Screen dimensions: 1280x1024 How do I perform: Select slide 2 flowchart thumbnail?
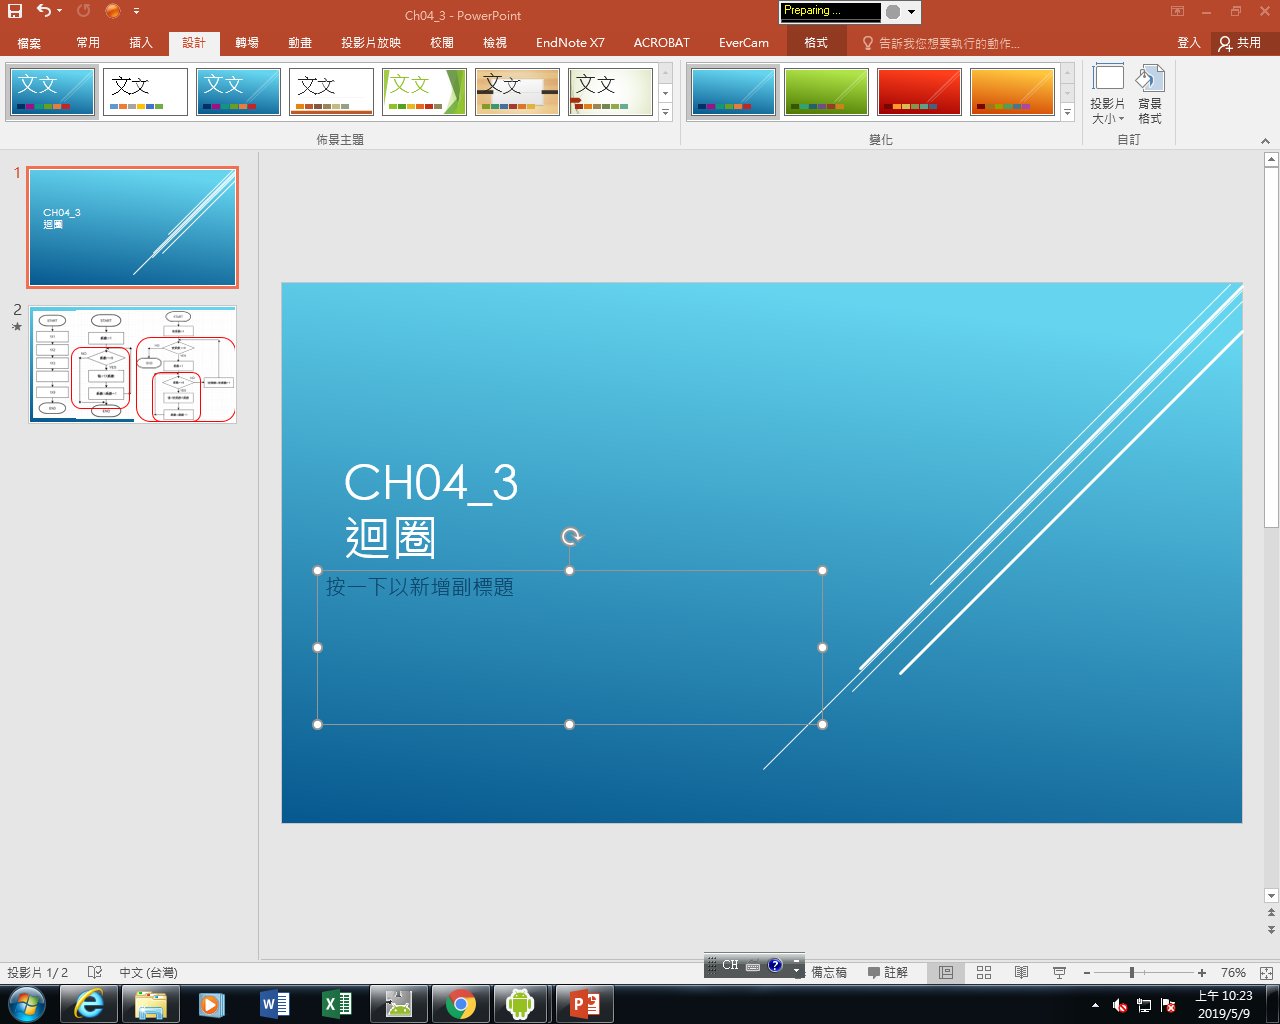coord(133,365)
